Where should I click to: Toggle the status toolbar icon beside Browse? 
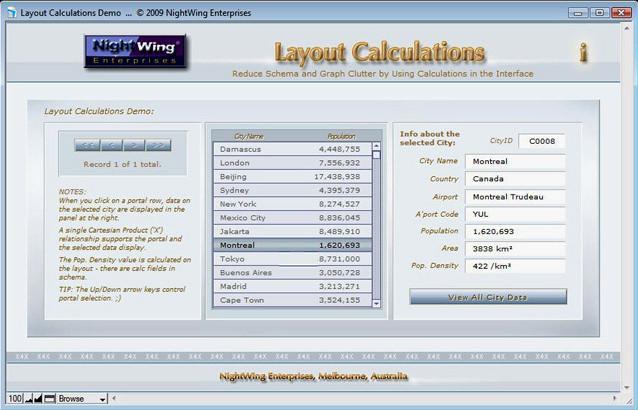click(x=49, y=399)
